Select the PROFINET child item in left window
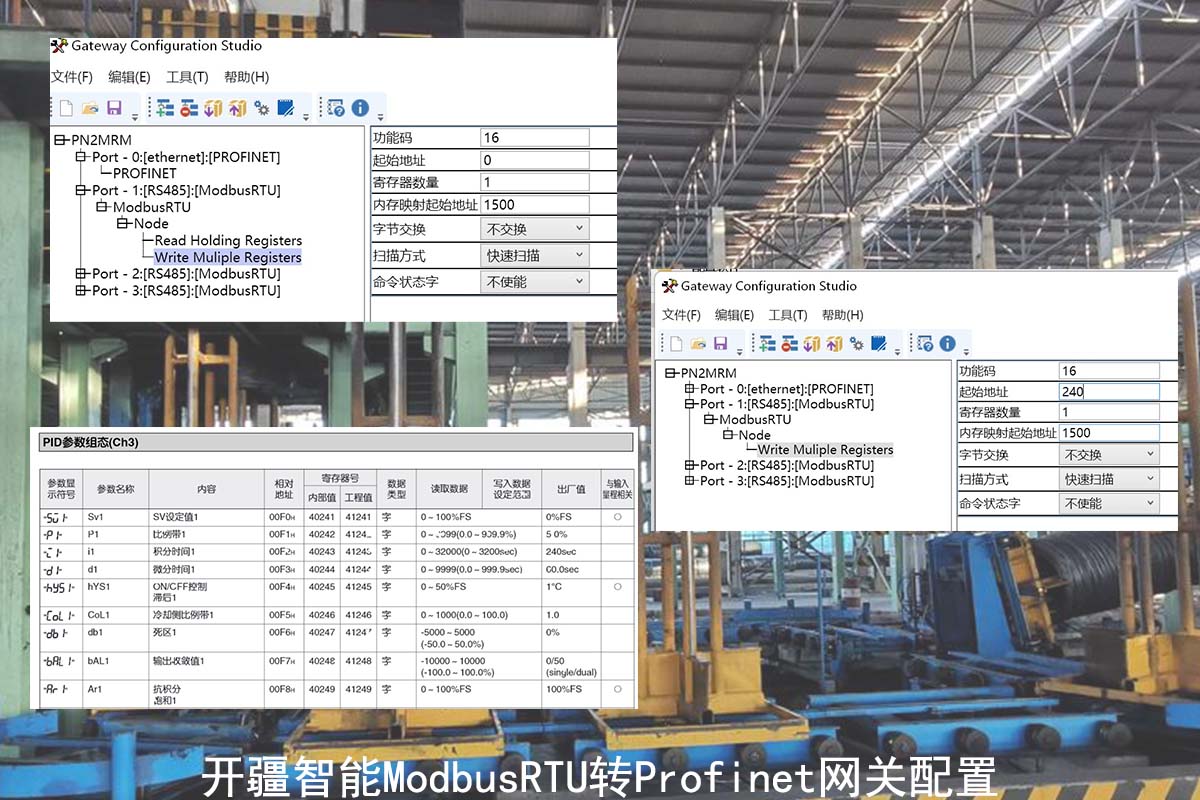The width and height of the screenshot is (1200, 800). (x=144, y=173)
